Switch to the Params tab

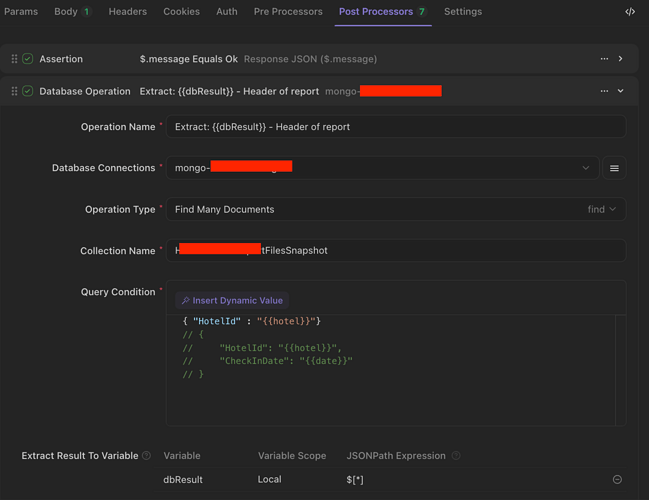(21, 12)
